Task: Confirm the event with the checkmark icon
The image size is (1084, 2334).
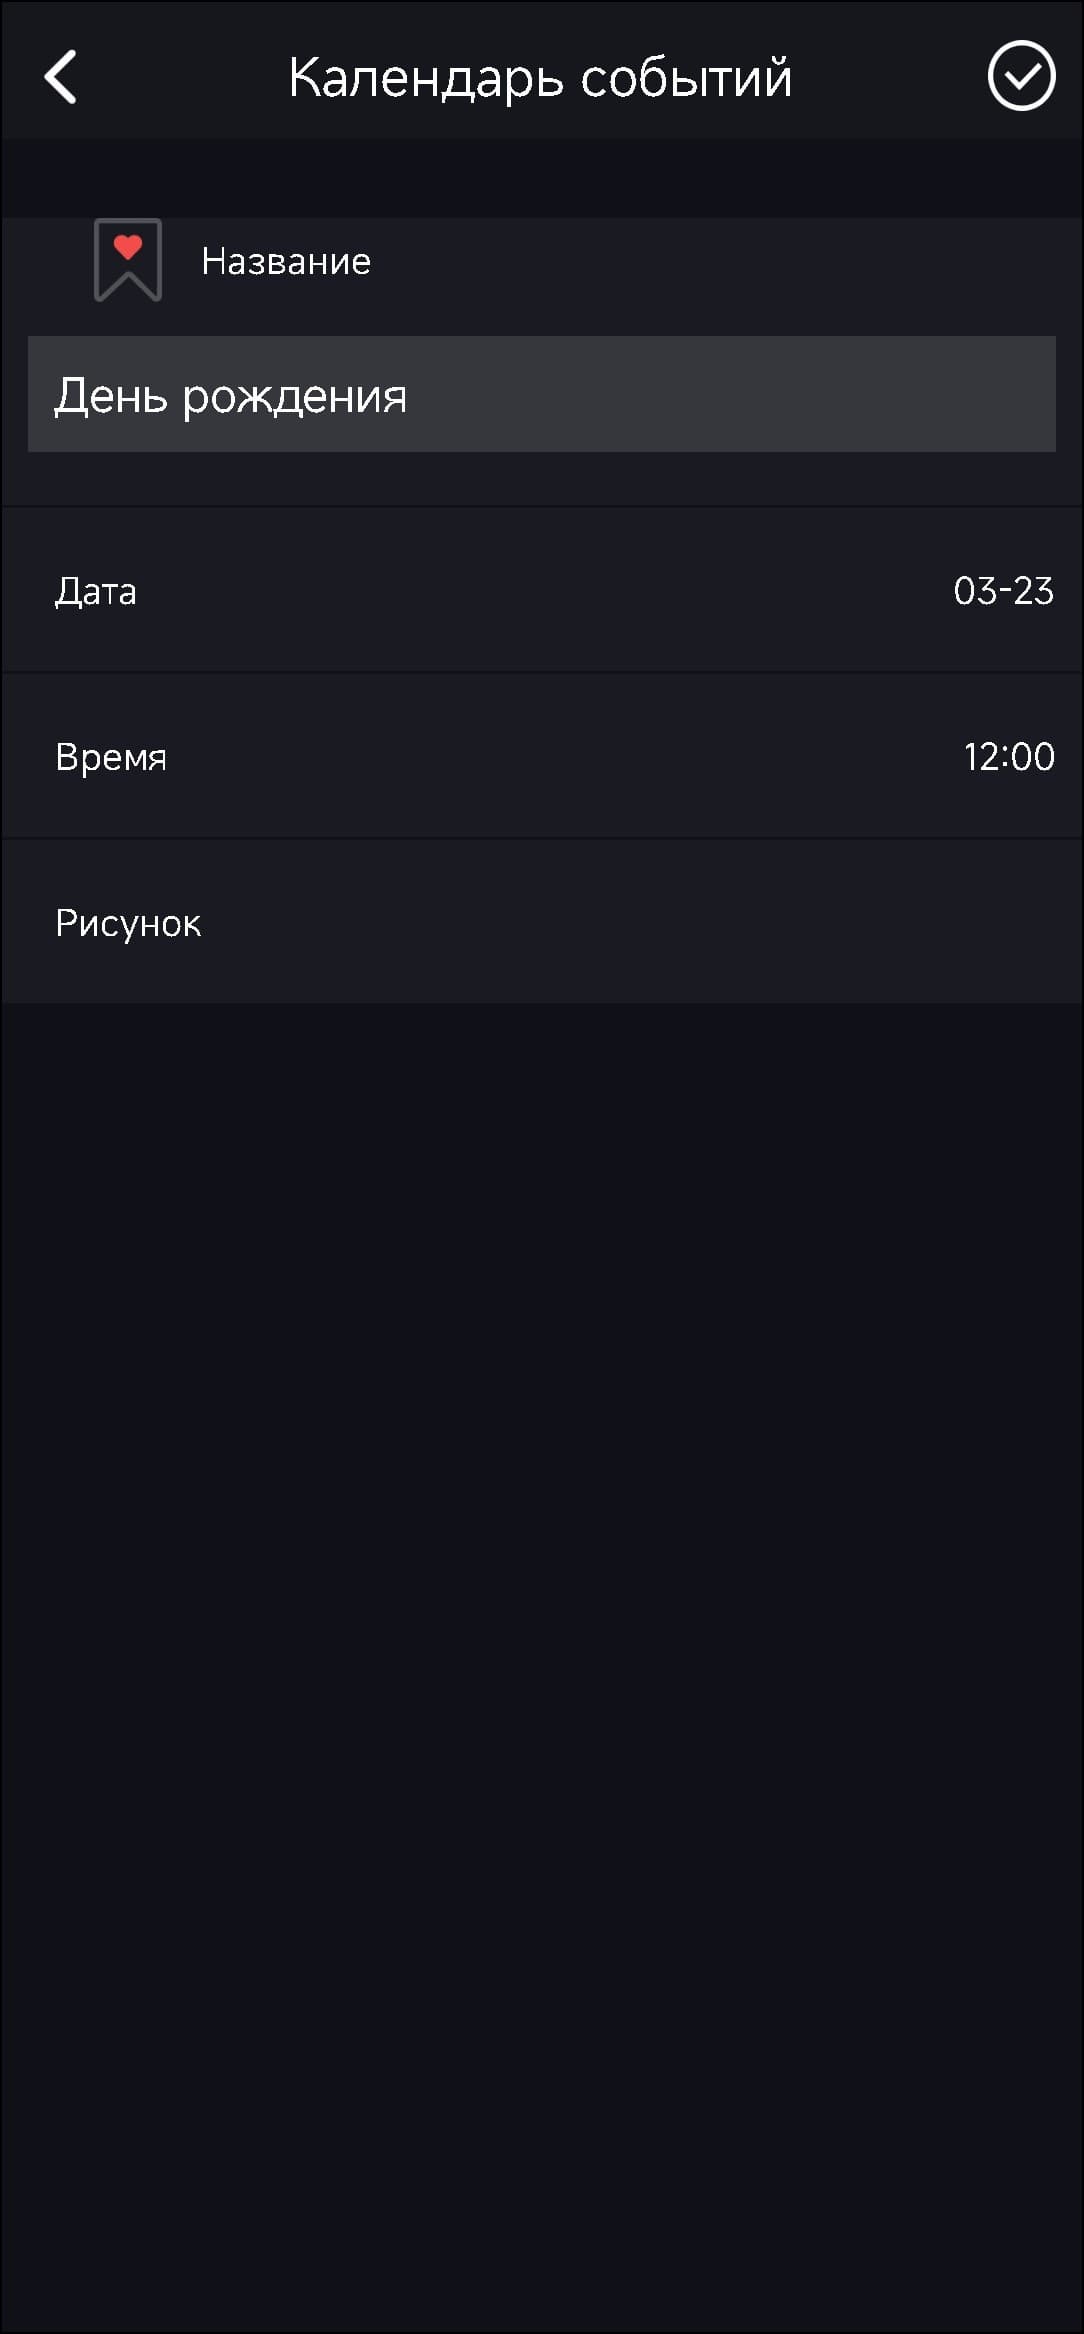Action: click(x=1021, y=76)
